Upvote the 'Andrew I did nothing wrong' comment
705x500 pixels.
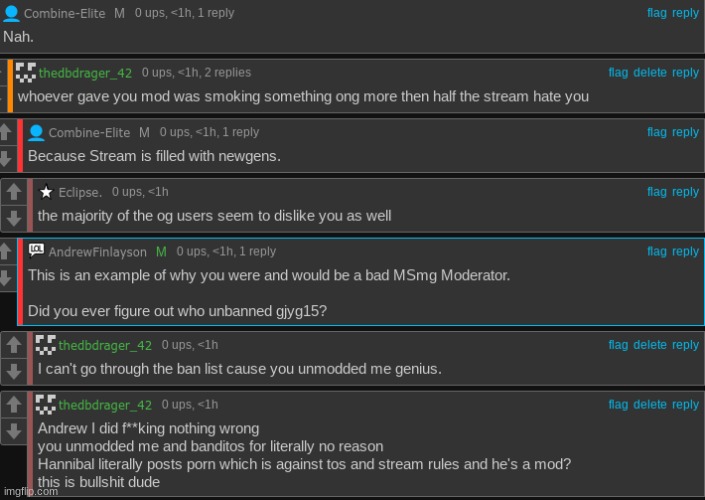pos(13,404)
